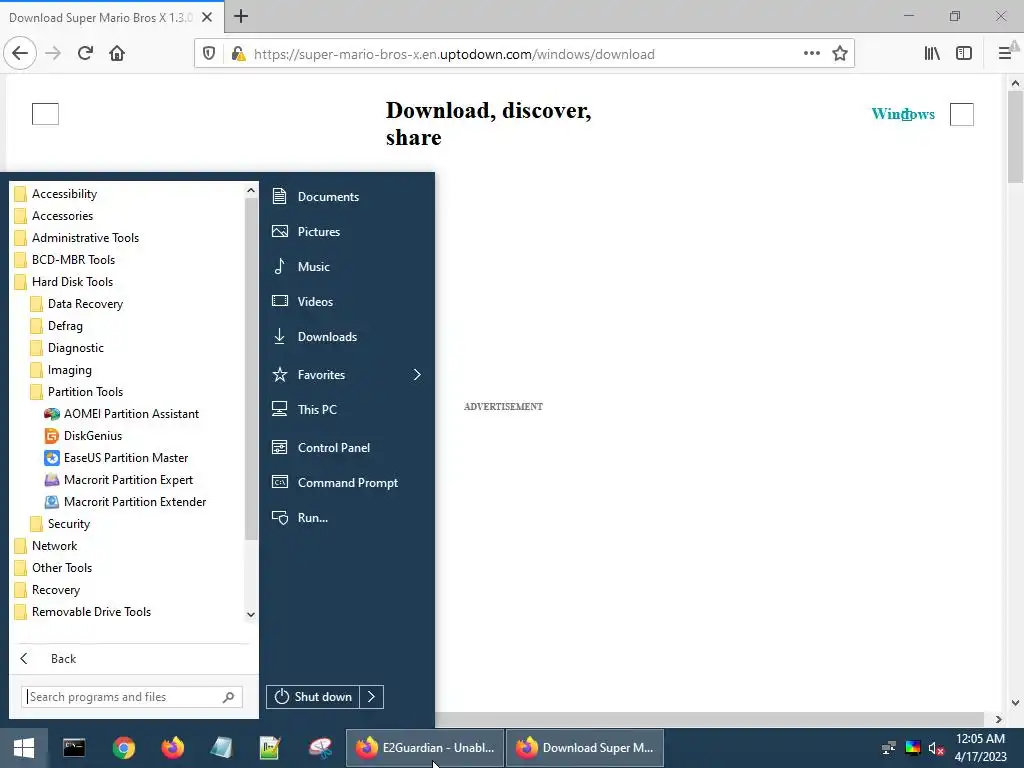Open Control Panel from the start menu
Screen dimensions: 1024x768
[321, 448]
